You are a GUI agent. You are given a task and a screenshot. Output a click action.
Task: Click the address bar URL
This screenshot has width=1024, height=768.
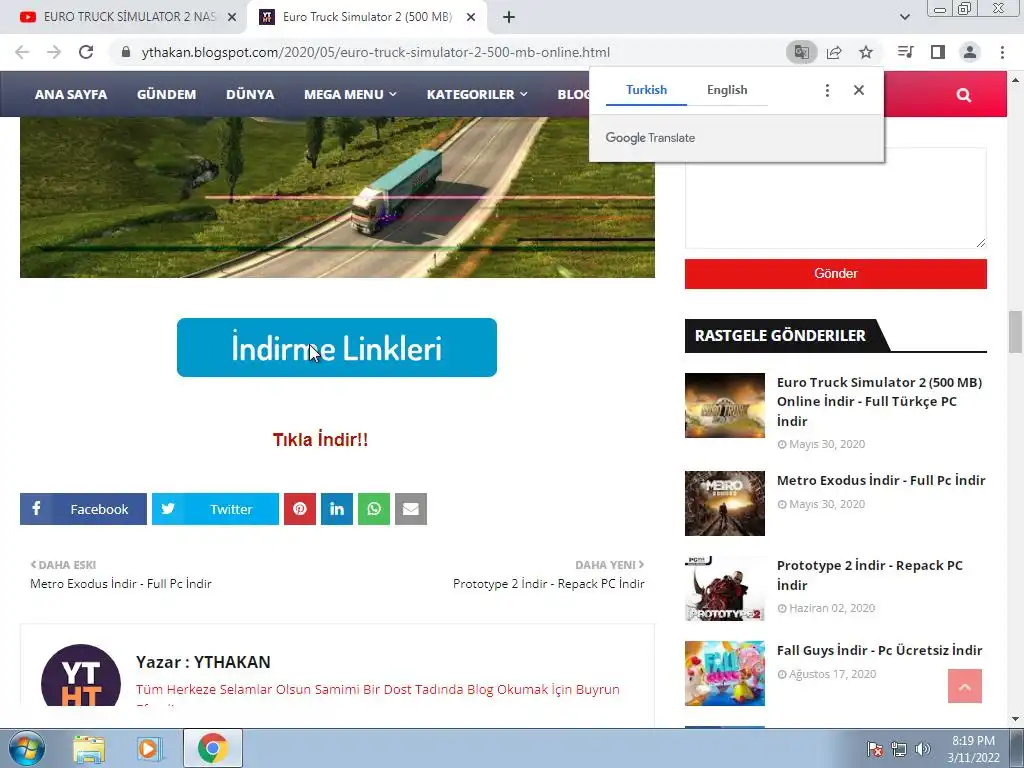click(x=376, y=52)
